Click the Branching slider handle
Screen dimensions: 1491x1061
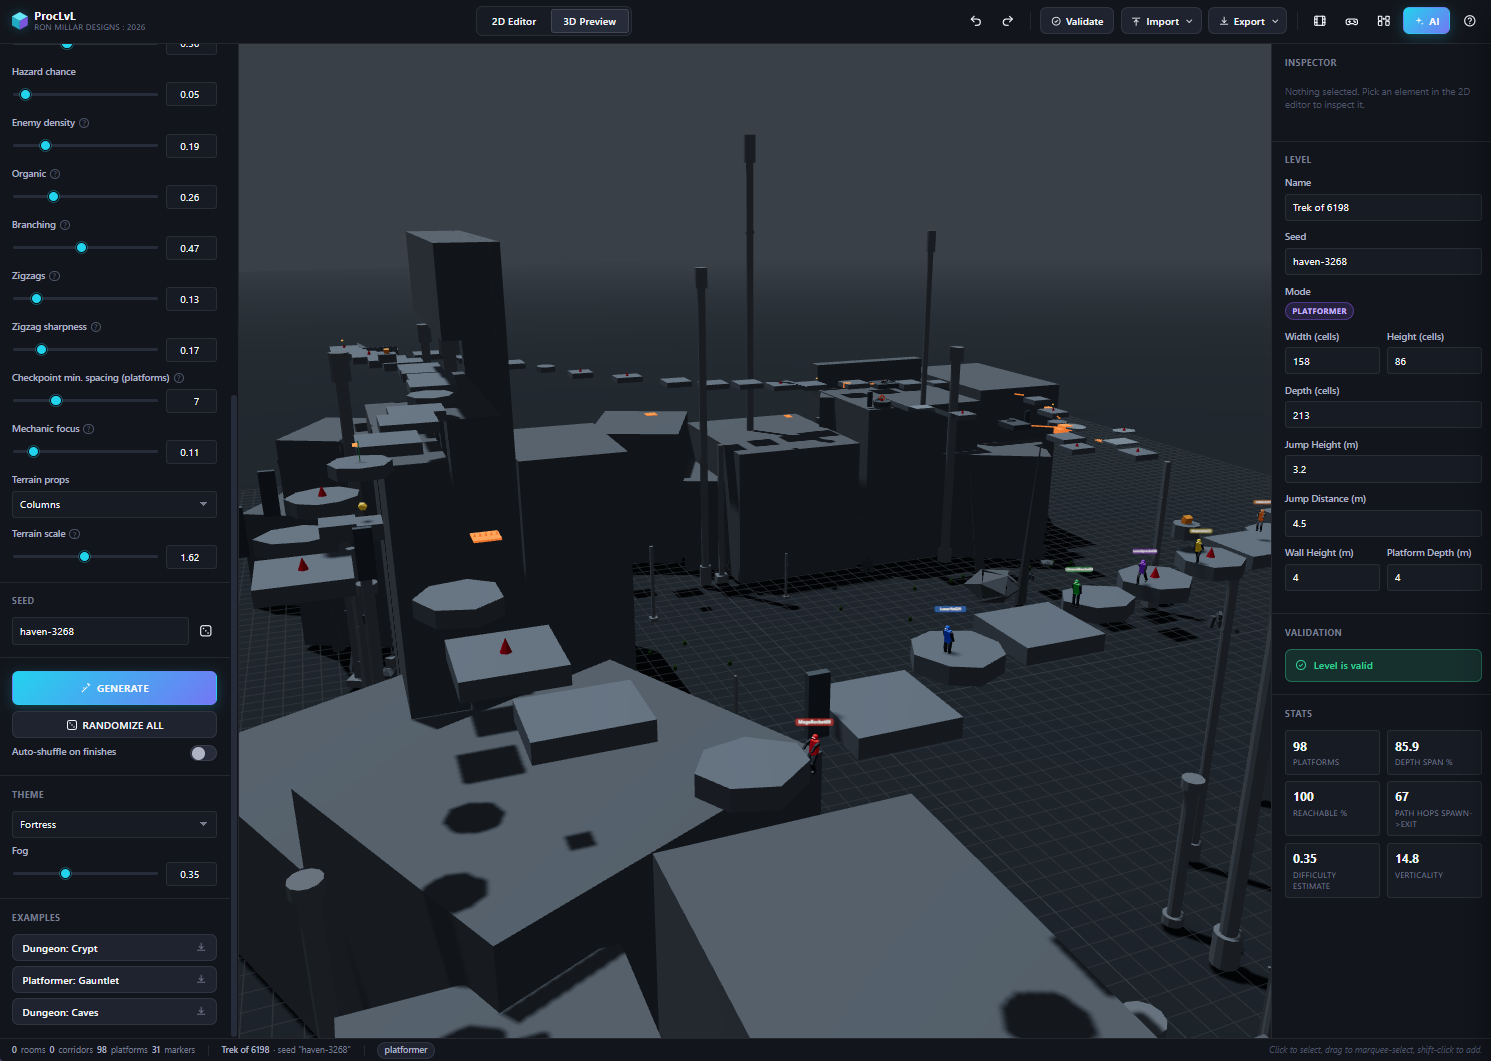(x=82, y=248)
